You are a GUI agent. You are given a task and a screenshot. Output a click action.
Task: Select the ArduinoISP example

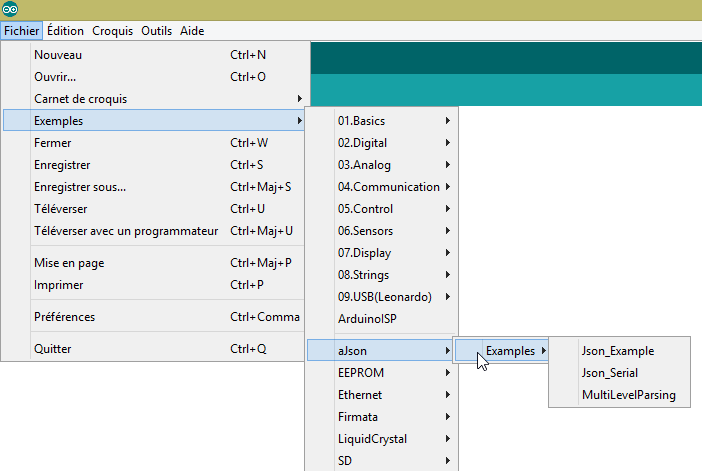tap(367, 317)
